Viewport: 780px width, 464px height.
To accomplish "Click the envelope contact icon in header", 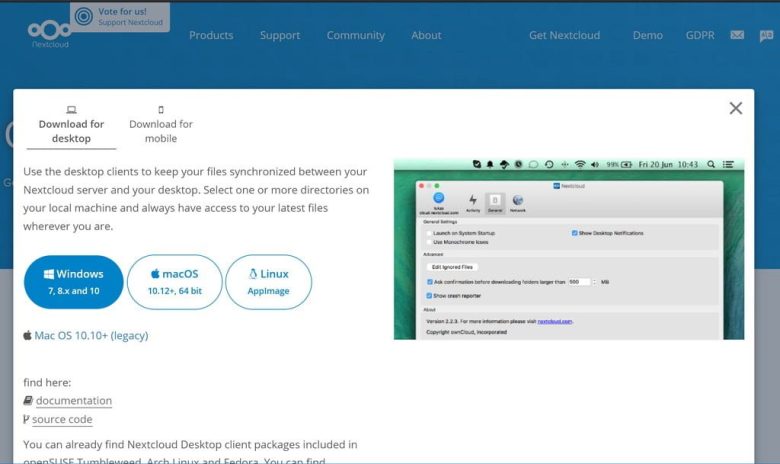I will 737,35.
